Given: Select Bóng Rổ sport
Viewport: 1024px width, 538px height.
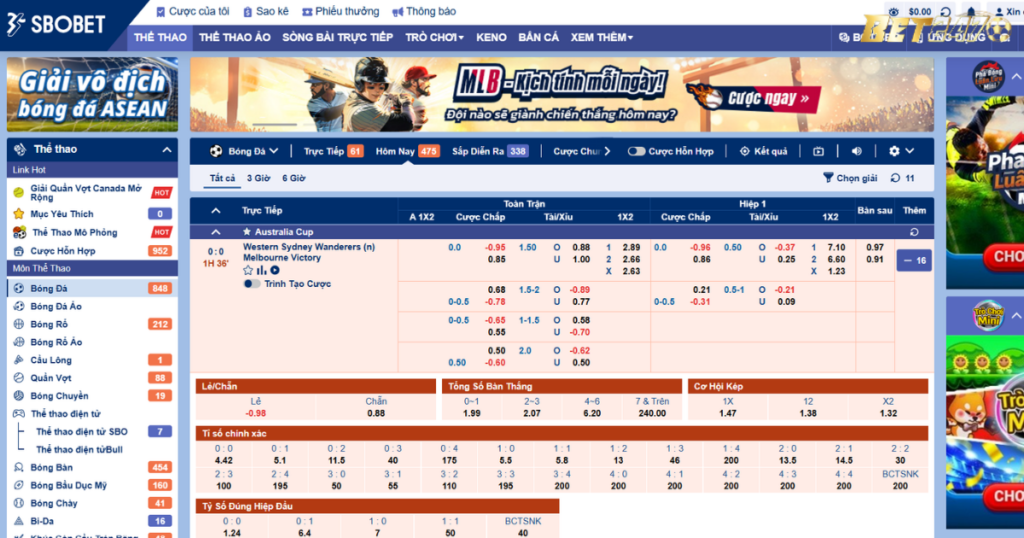Looking at the screenshot, I should [92, 324].
